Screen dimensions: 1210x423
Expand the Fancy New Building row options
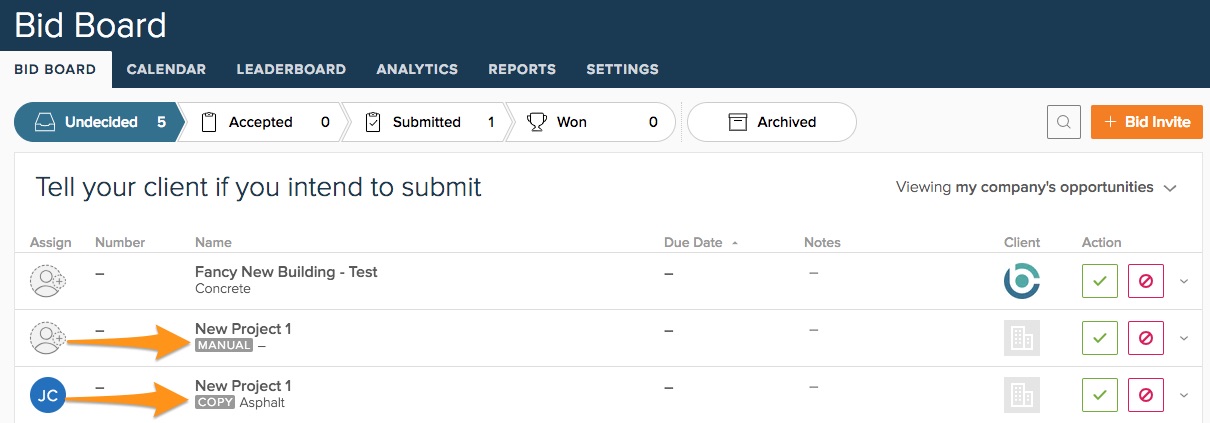tap(1184, 281)
